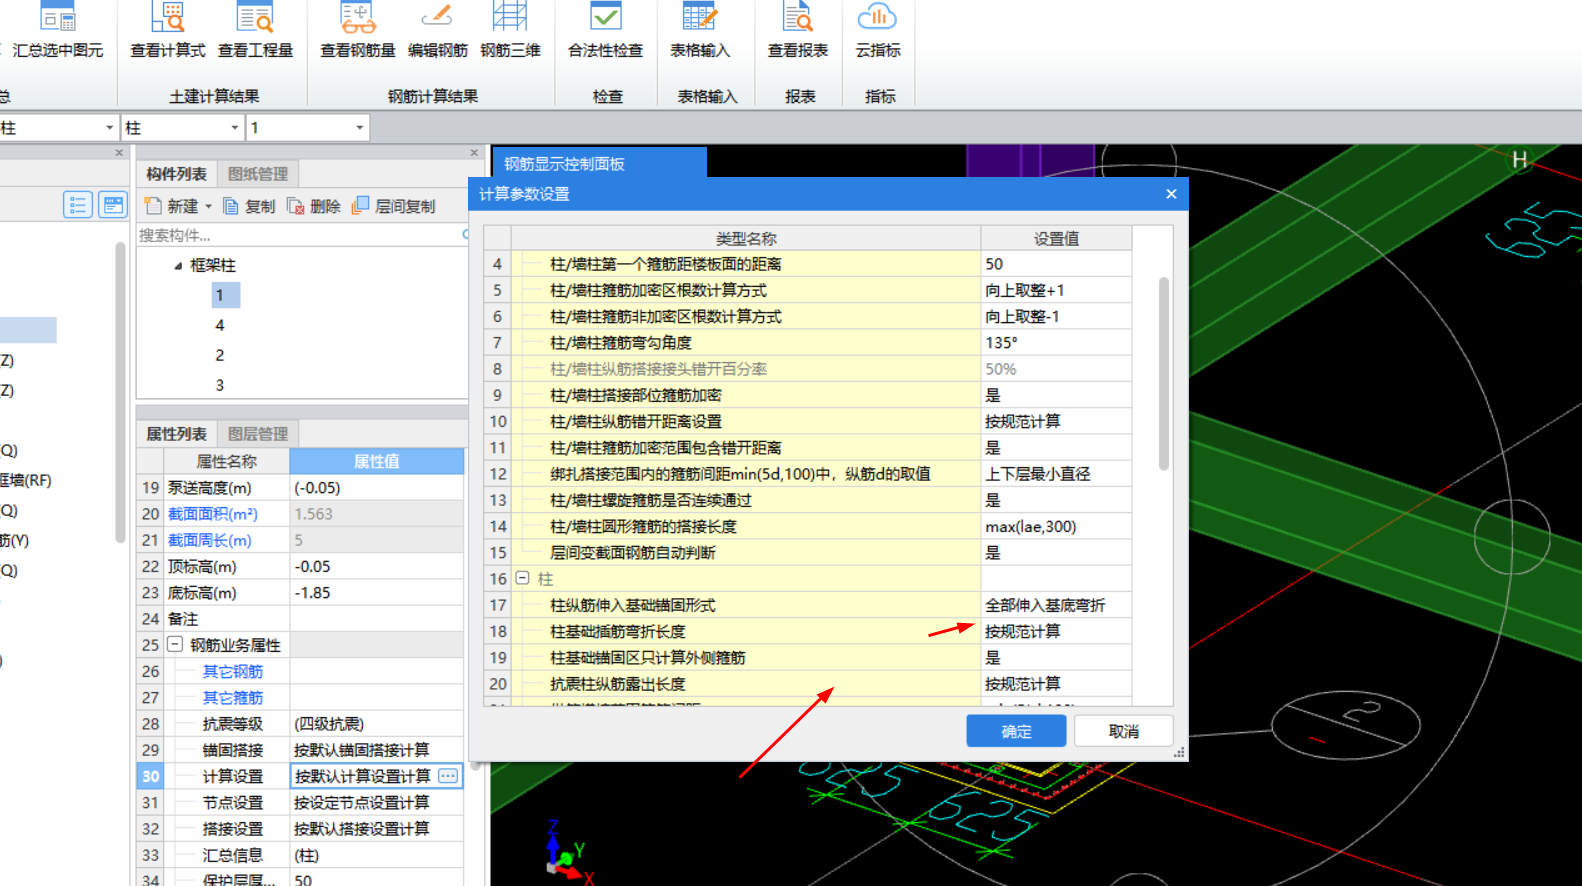Click value 向上取整-1

(1056, 316)
